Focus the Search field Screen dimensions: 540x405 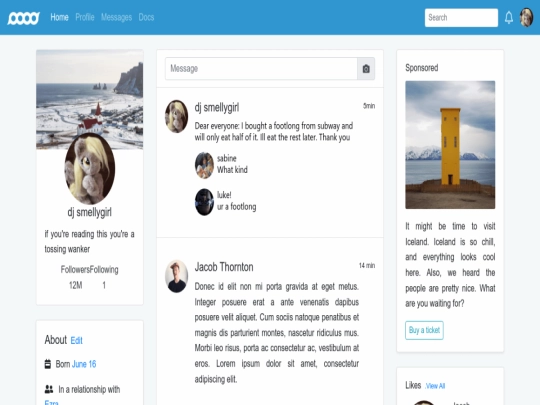coord(461,18)
